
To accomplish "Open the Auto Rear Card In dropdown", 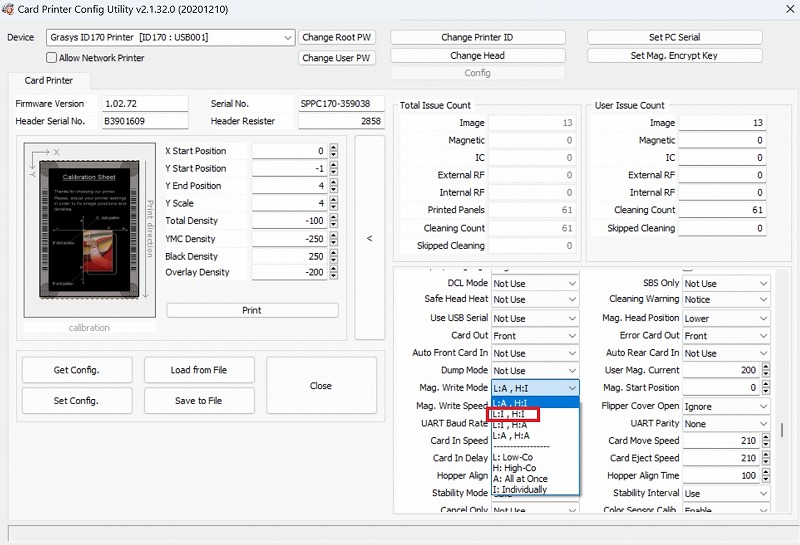I will [x=726, y=353].
